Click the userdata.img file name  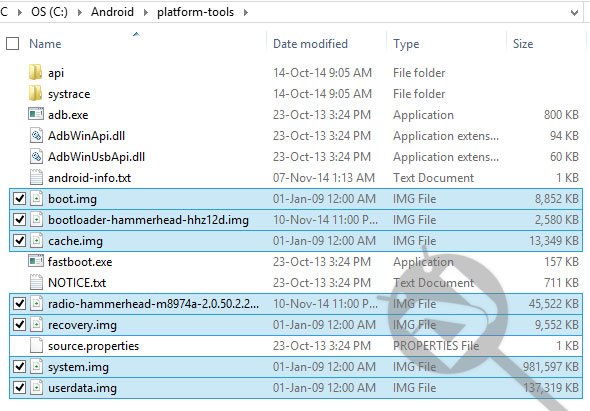point(82,388)
